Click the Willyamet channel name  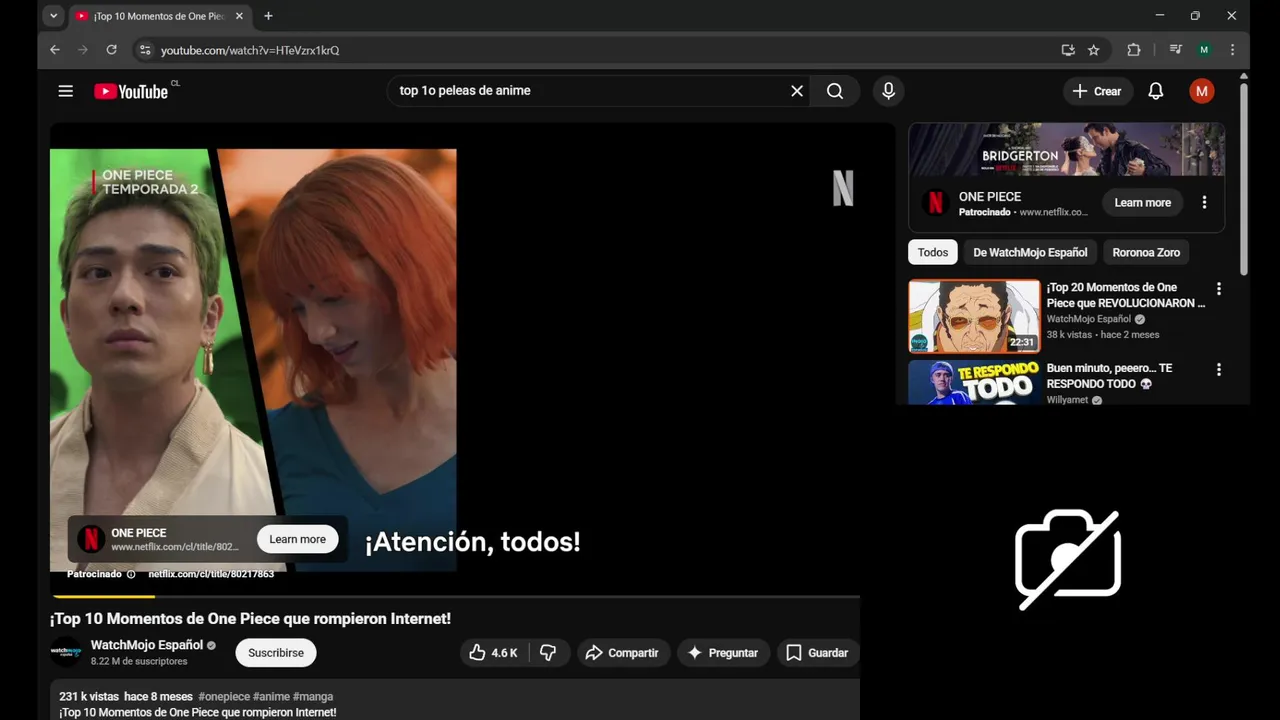pyautogui.click(x=1067, y=400)
